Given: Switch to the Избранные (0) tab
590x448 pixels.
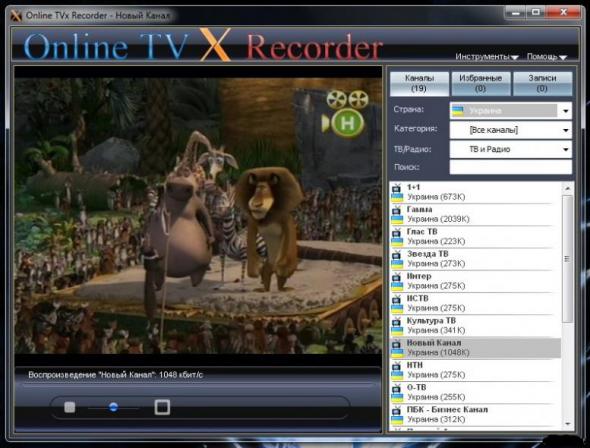Looking at the screenshot, I should point(481,83).
